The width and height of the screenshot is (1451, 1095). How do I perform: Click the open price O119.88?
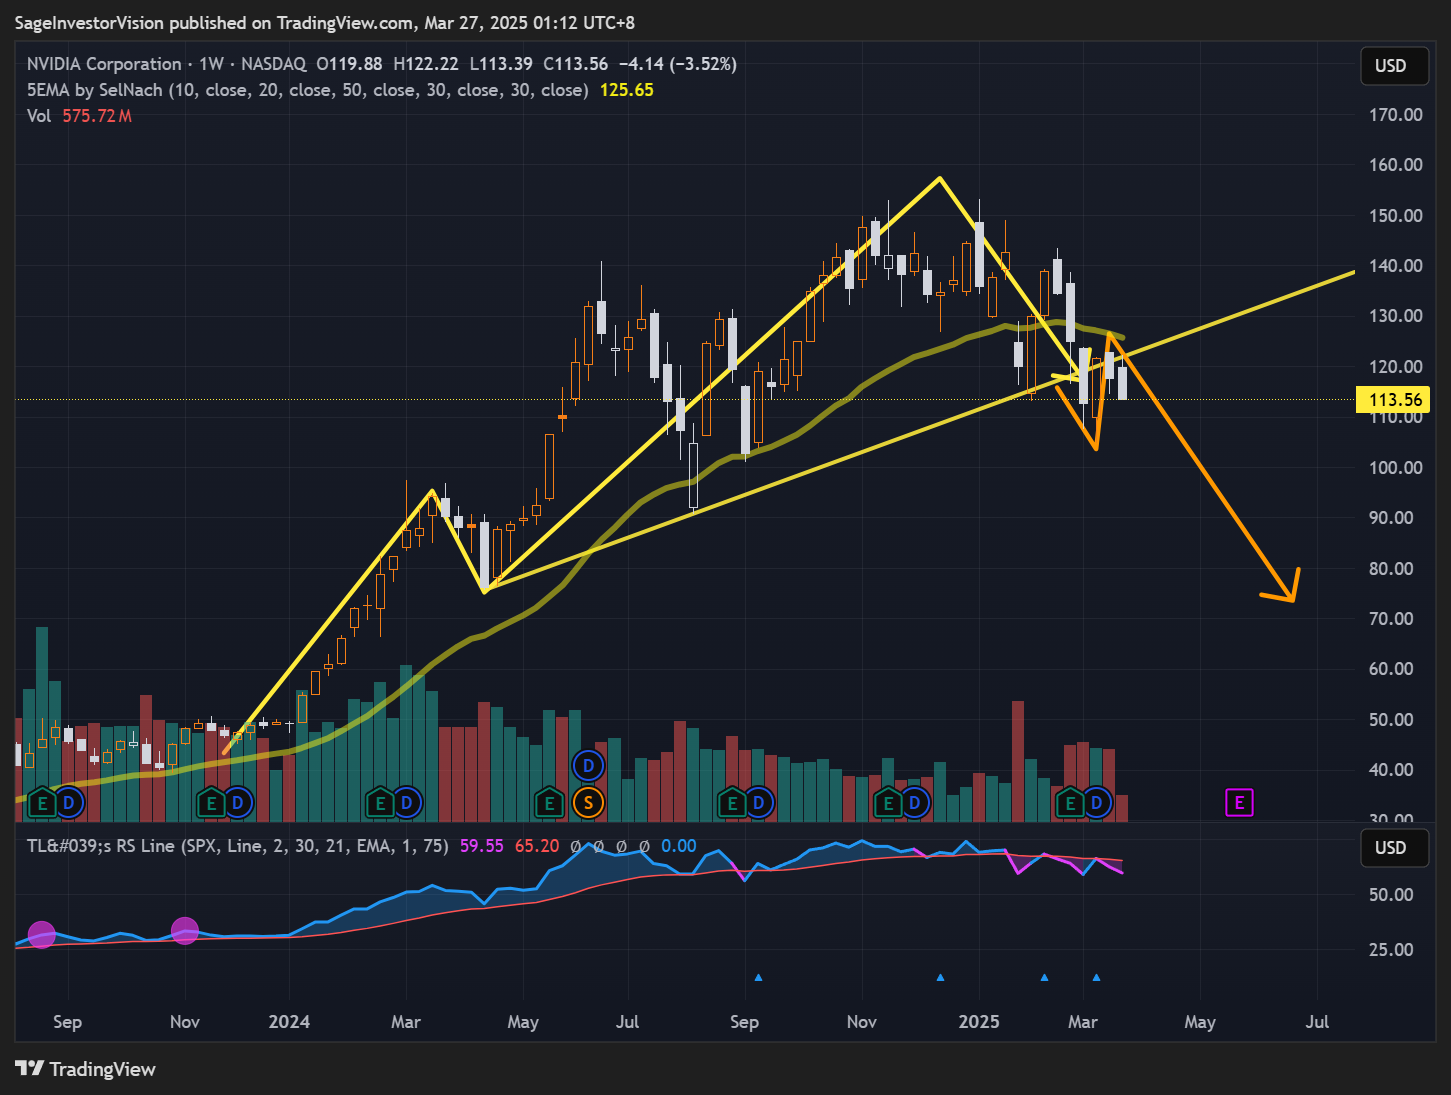click(349, 64)
